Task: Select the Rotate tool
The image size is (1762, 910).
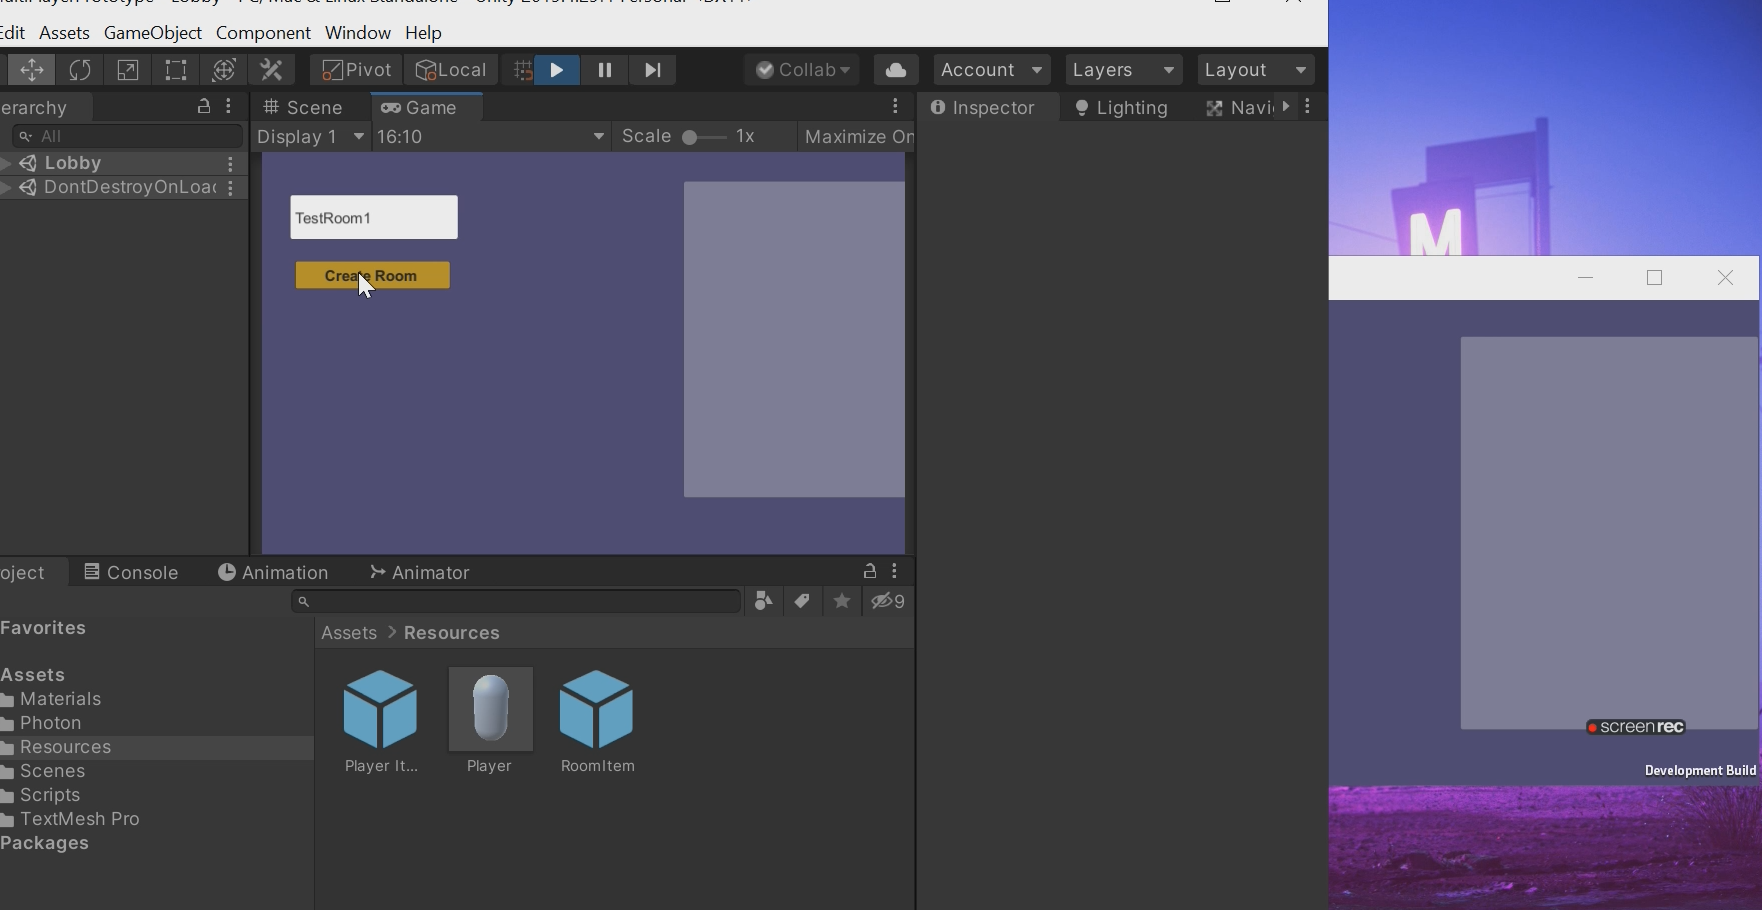Action: tap(80, 70)
